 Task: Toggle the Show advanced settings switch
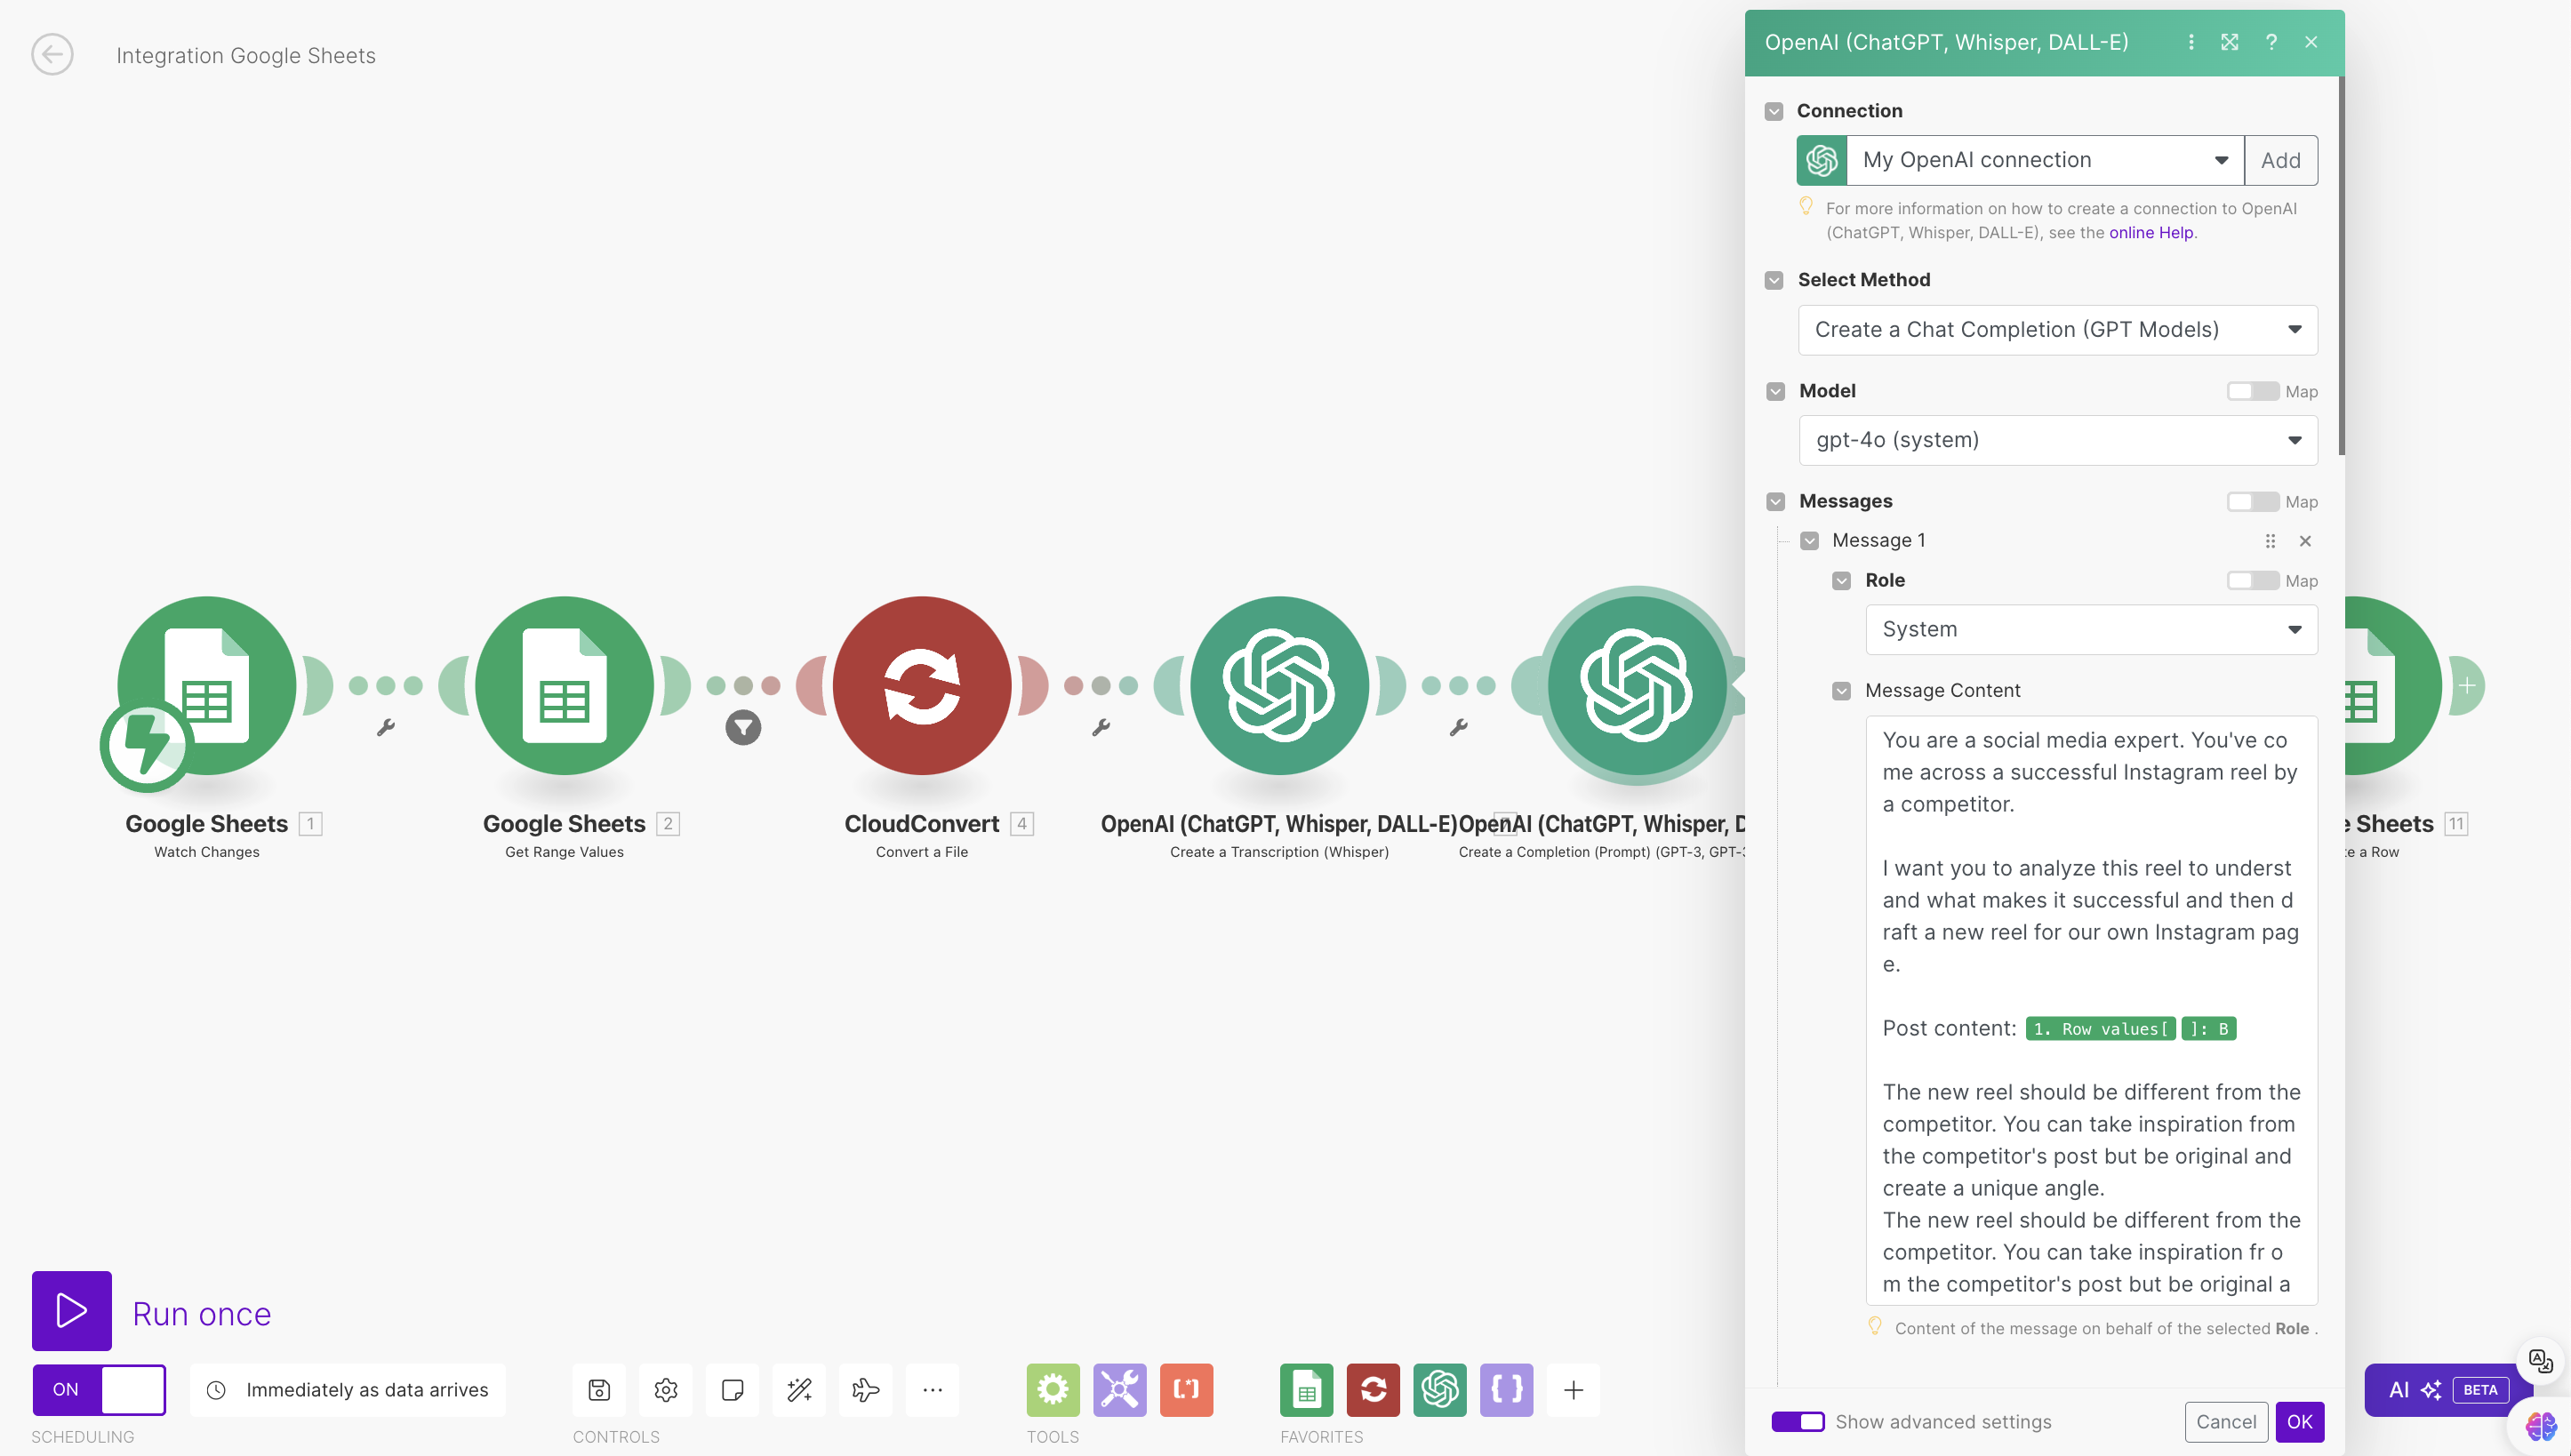[1798, 1420]
